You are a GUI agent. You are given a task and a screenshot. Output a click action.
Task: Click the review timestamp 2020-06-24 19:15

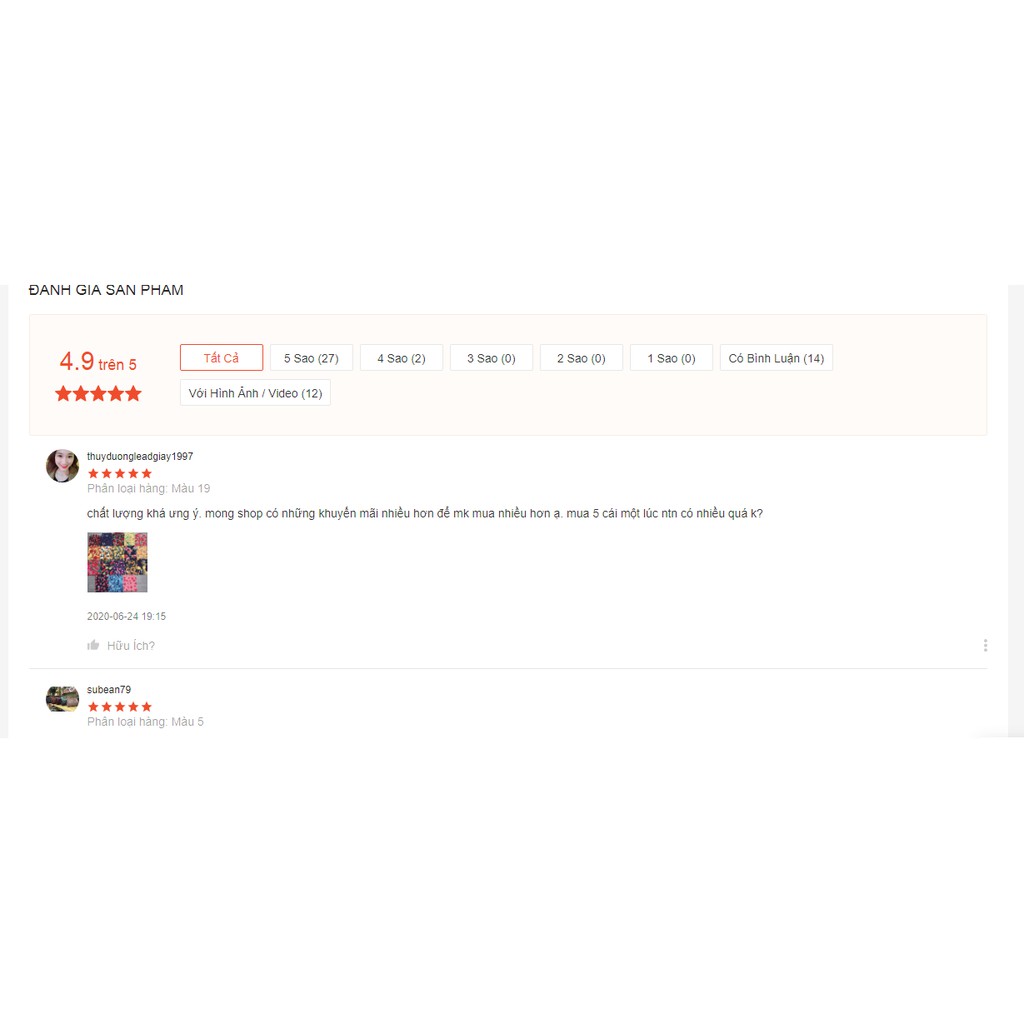(127, 616)
